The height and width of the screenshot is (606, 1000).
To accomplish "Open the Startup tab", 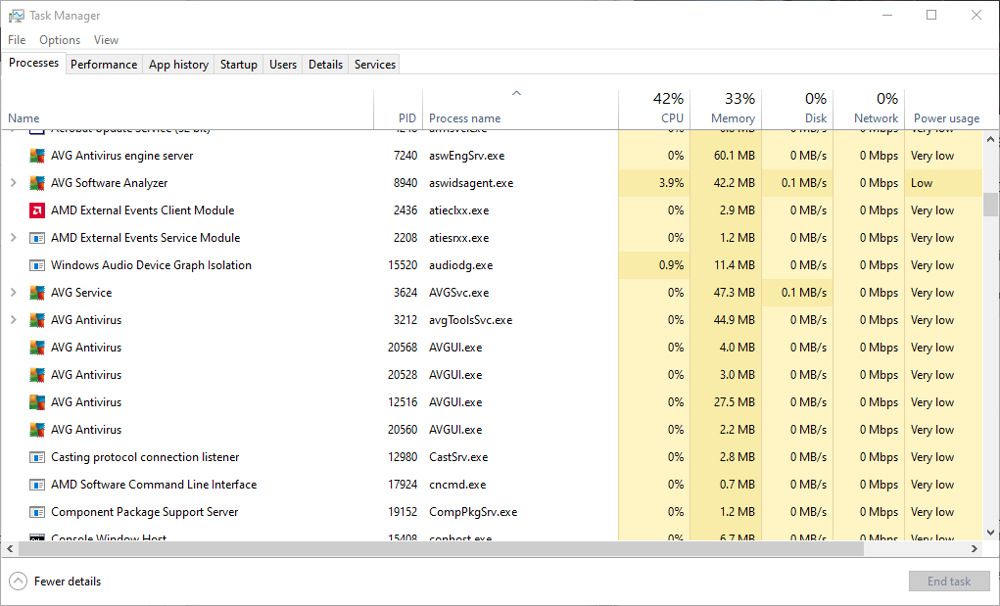I will (x=238, y=64).
